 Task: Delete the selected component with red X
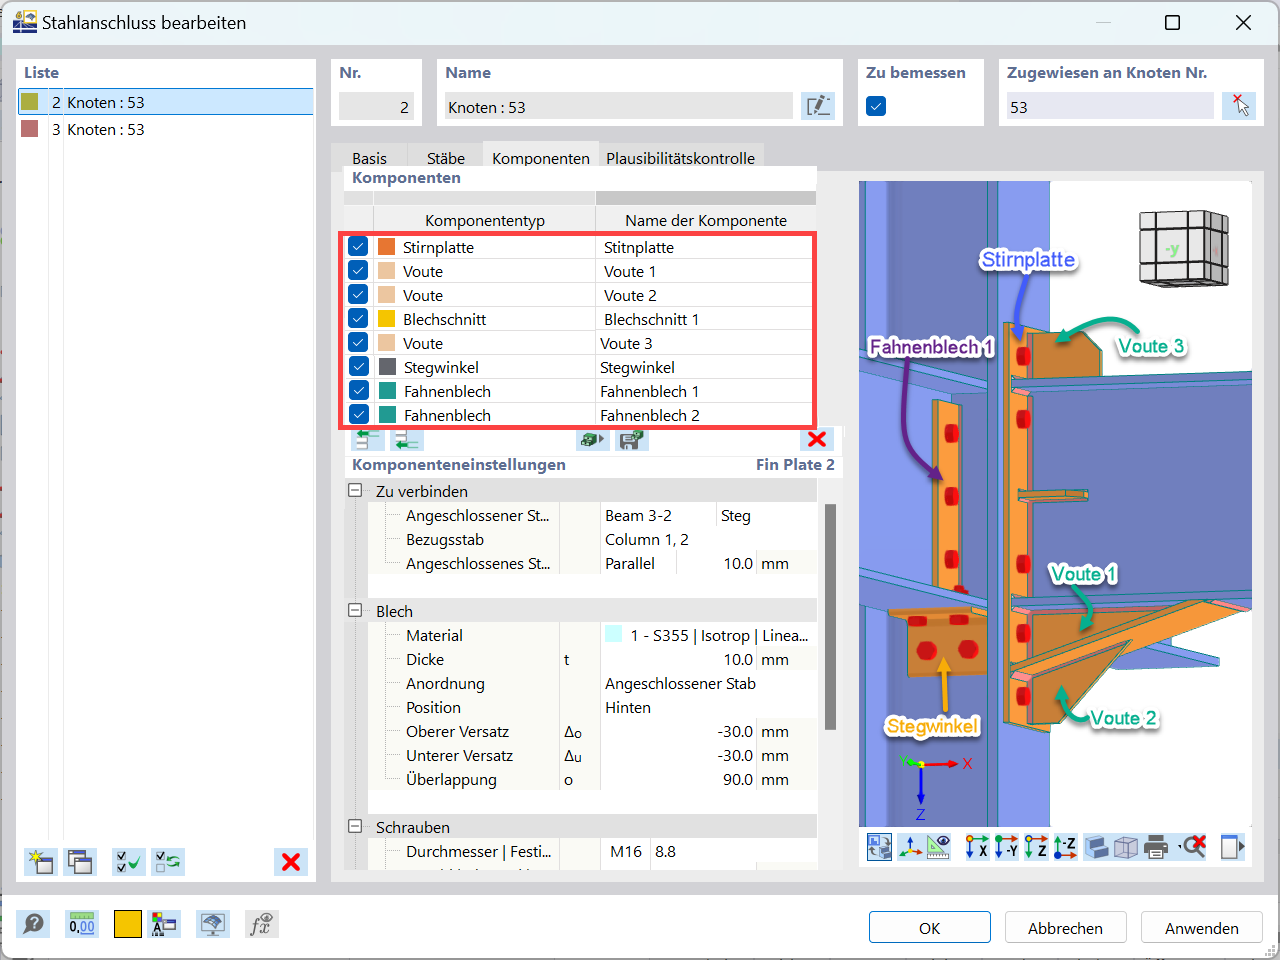(x=817, y=440)
